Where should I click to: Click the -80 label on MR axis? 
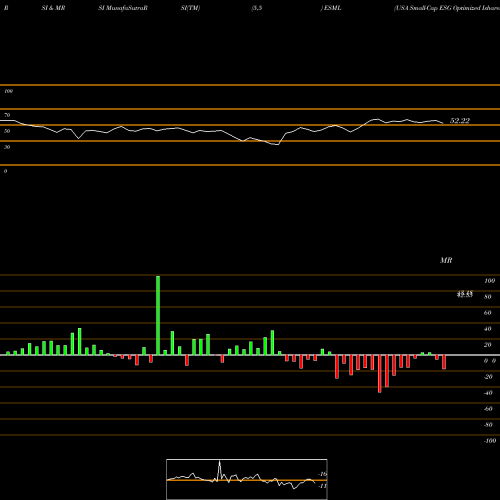click(x=488, y=425)
